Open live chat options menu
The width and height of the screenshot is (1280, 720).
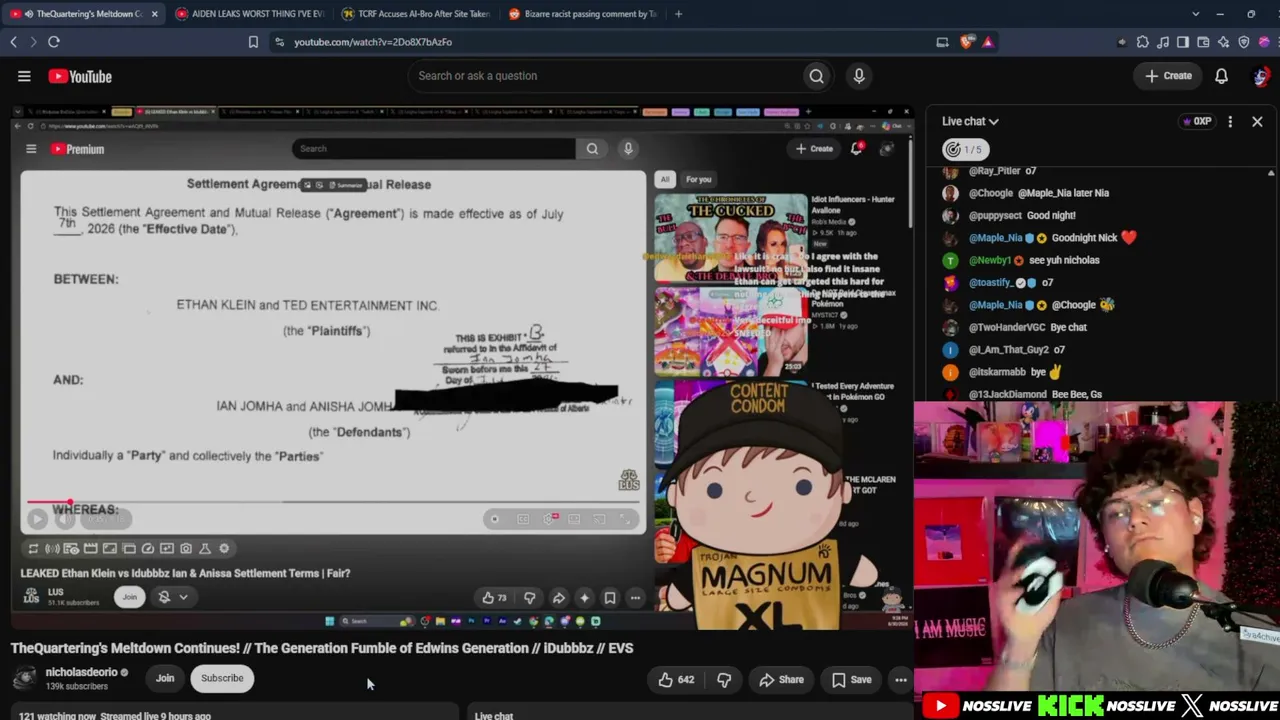coord(1230,121)
